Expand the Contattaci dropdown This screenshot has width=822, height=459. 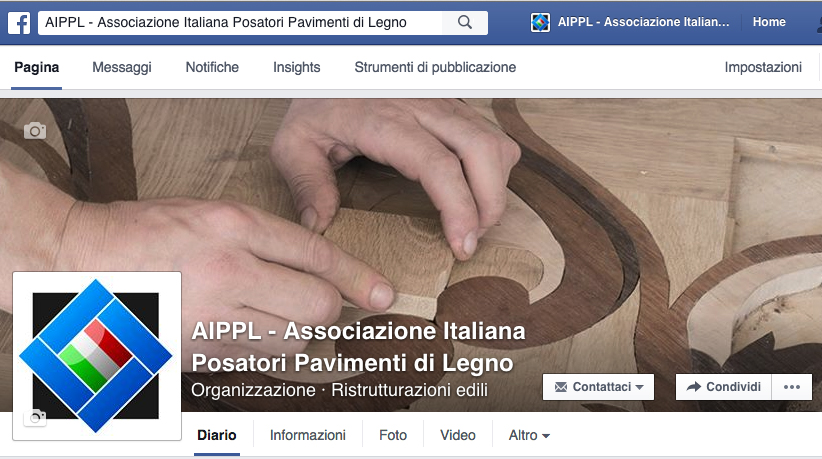(598, 387)
